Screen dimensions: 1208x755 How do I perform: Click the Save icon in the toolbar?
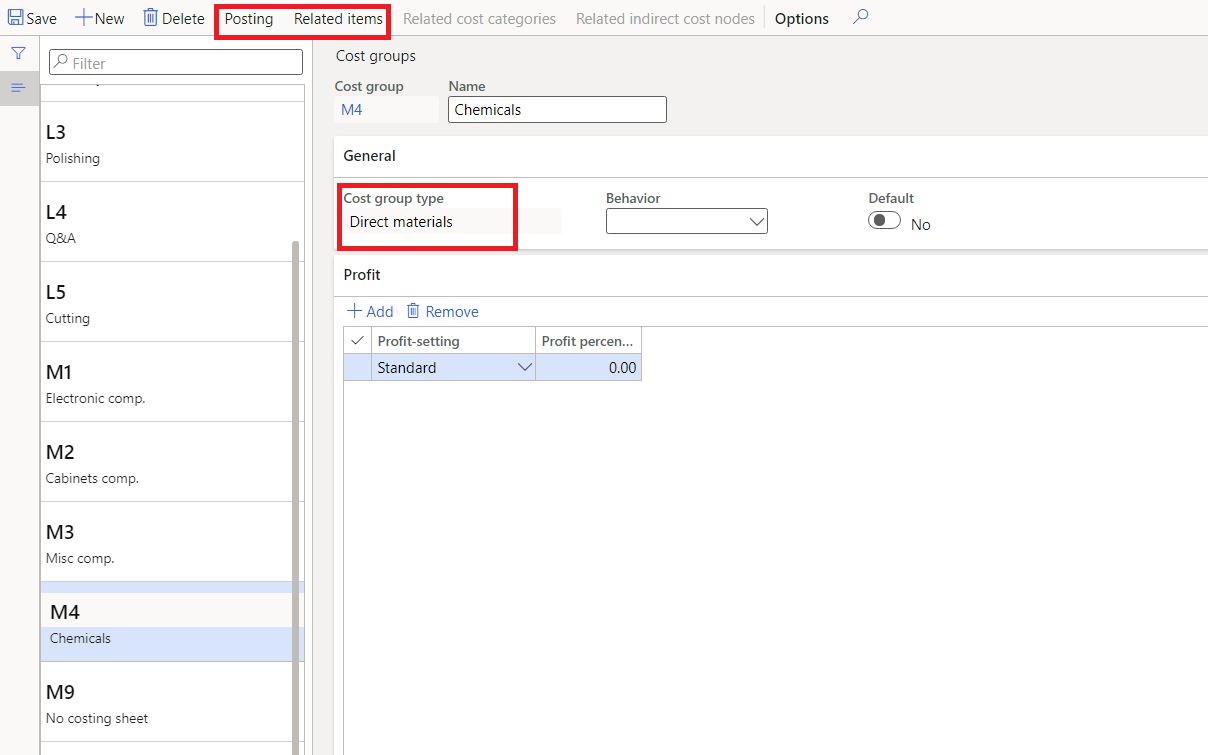click(14, 17)
